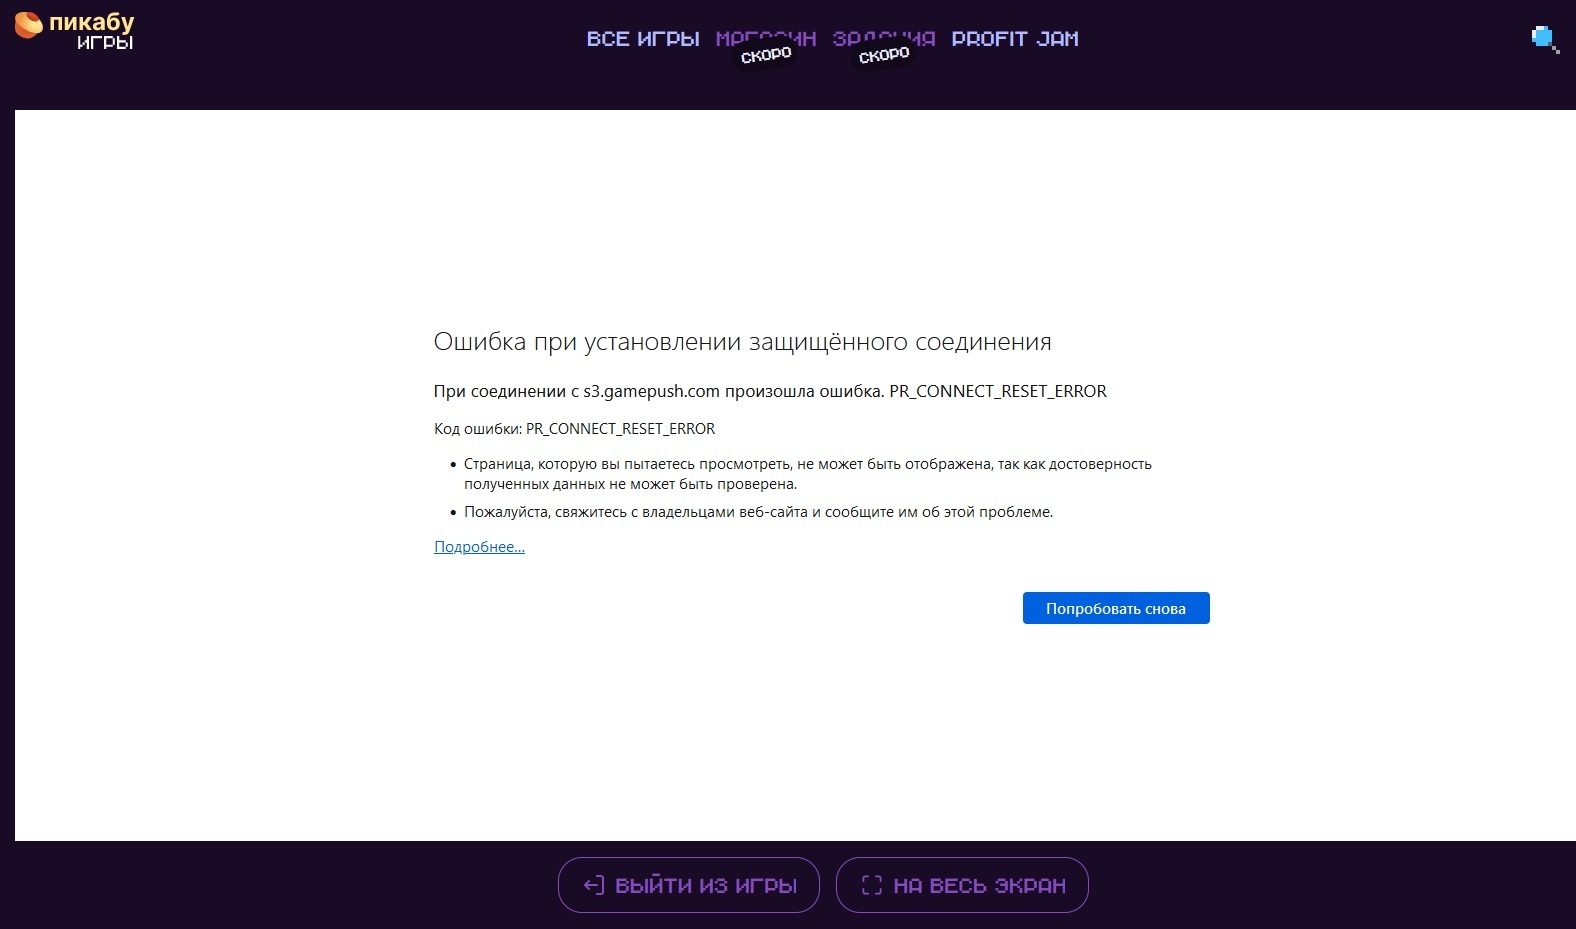Select the ЗАДАНИЯ menu item
The width and height of the screenshot is (1576, 929).
[884, 39]
